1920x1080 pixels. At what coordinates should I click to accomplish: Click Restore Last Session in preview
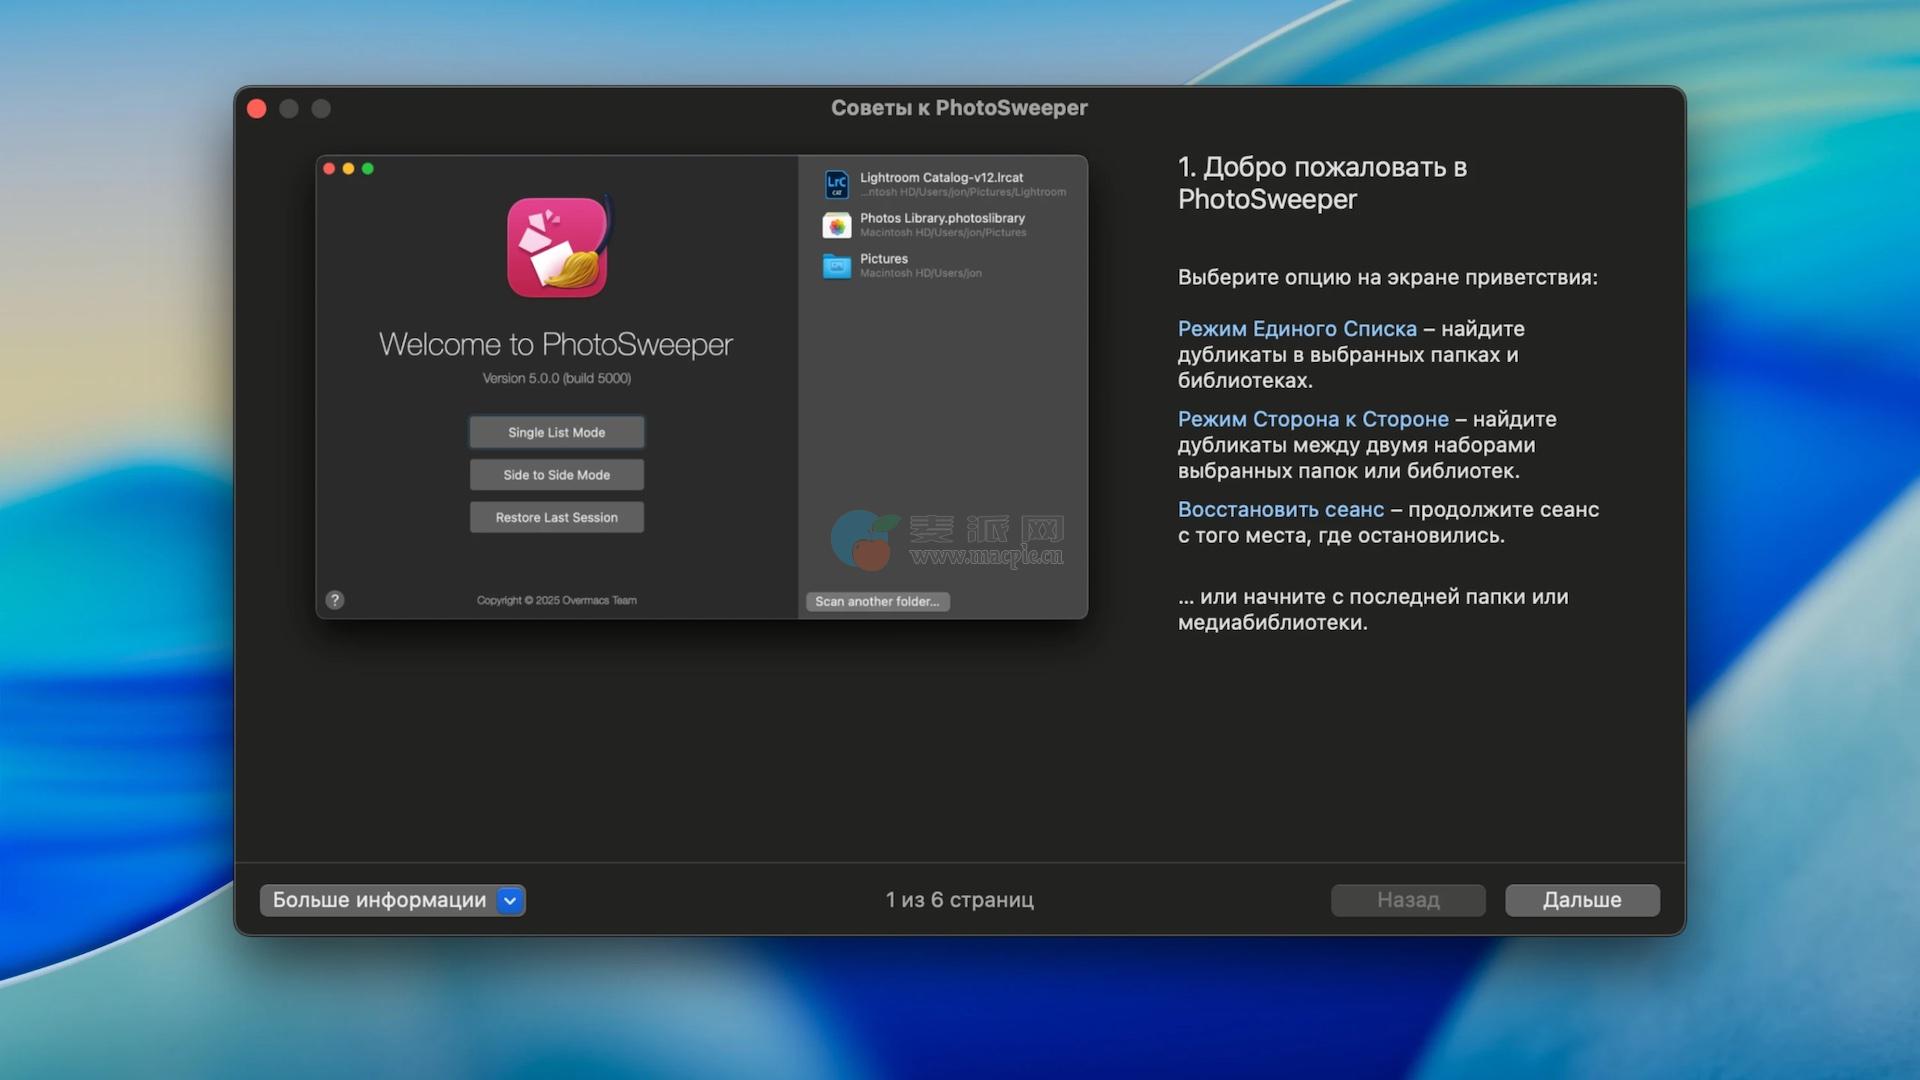[x=556, y=517]
